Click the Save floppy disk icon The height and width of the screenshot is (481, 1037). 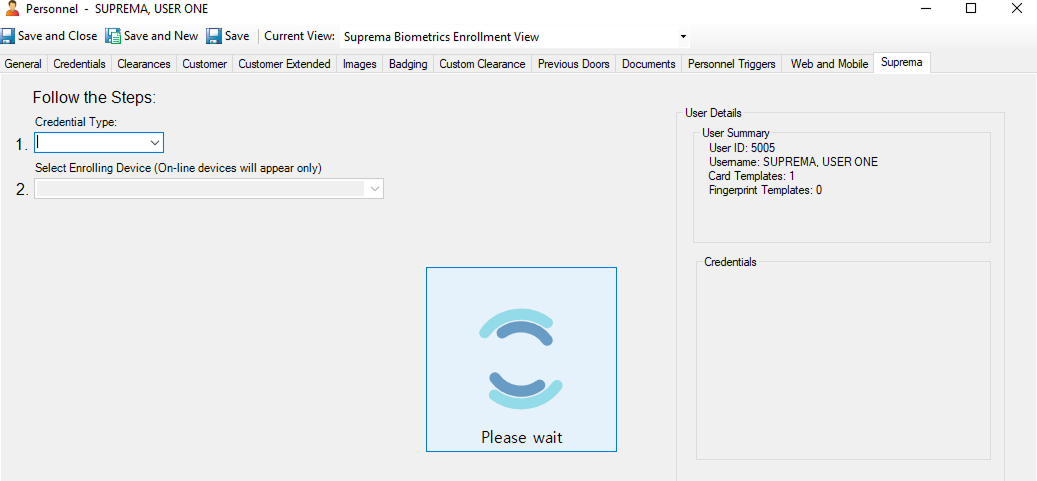214,36
